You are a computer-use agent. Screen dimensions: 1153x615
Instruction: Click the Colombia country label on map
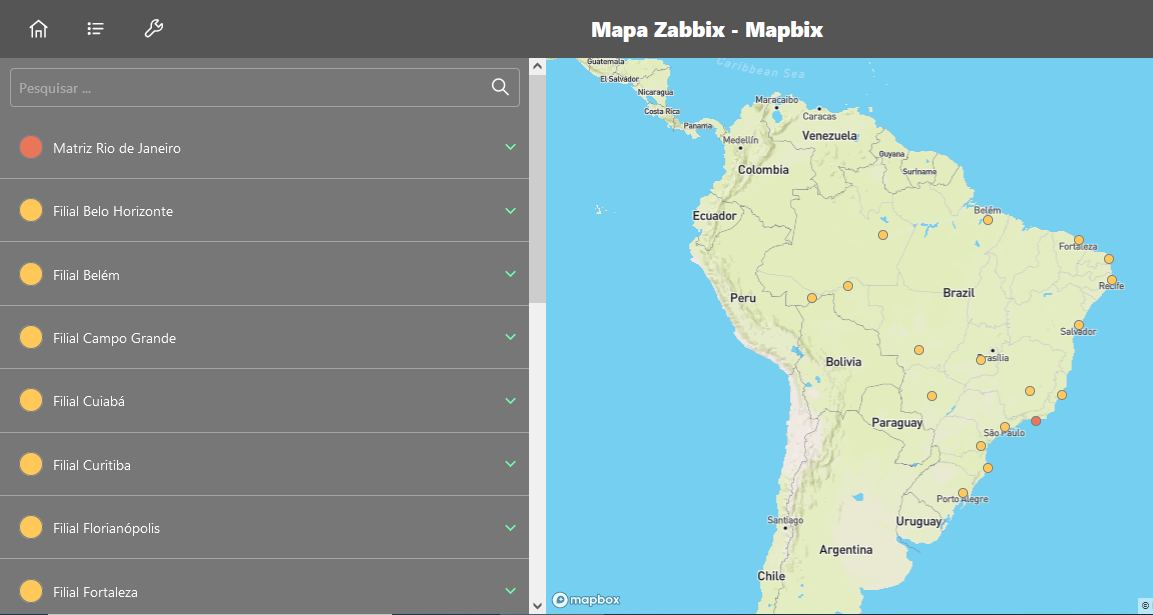coord(763,169)
